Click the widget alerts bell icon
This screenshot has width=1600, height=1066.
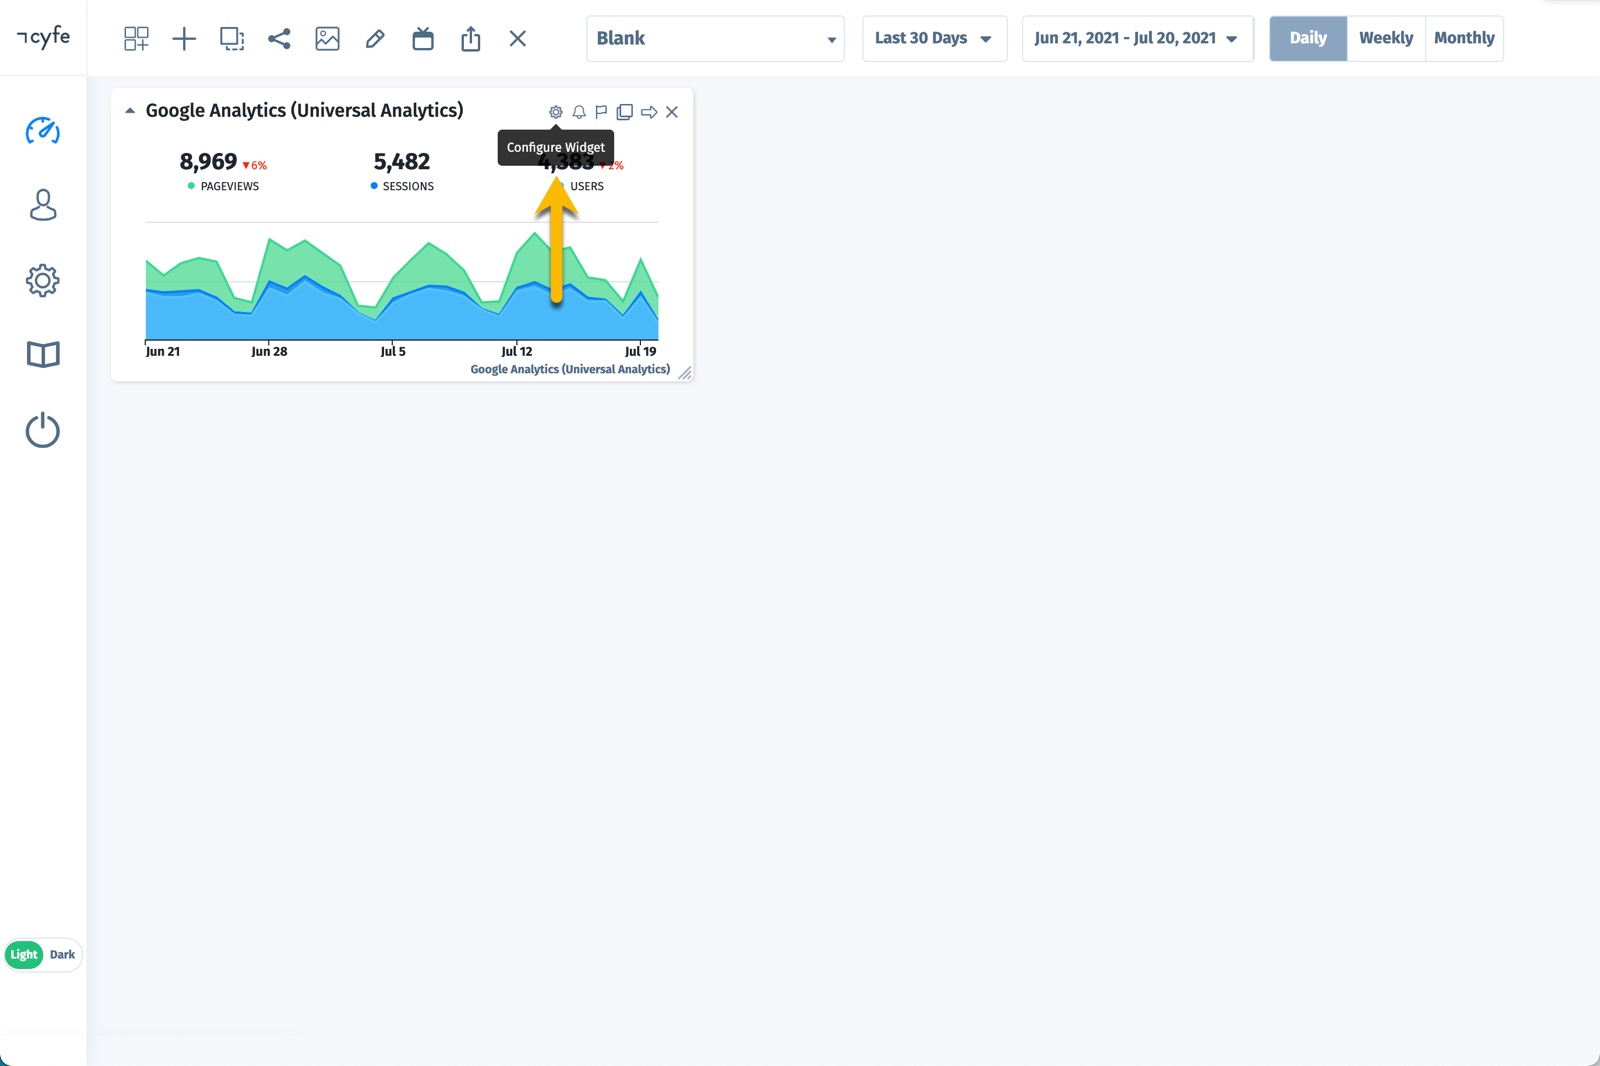(579, 112)
